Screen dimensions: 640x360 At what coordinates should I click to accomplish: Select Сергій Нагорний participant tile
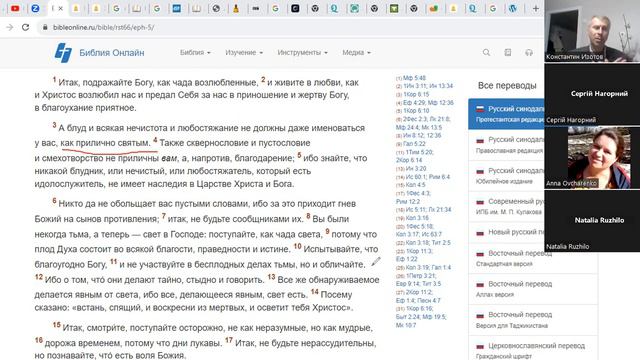pyautogui.click(x=592, y=94)
